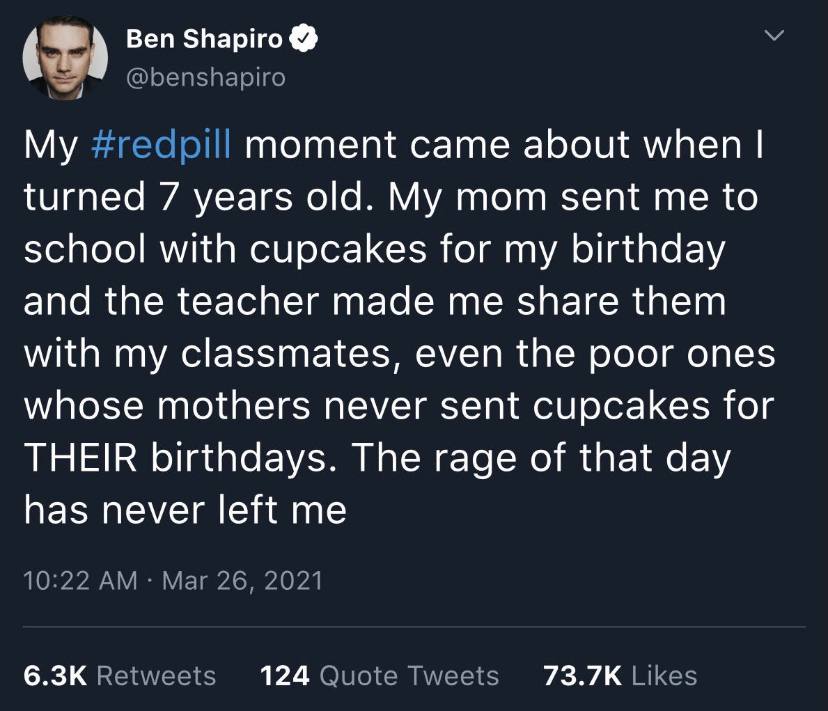Click the verified badge beside the name
The height and width of the screenshot is (711, 828).
tap(303, 41)
